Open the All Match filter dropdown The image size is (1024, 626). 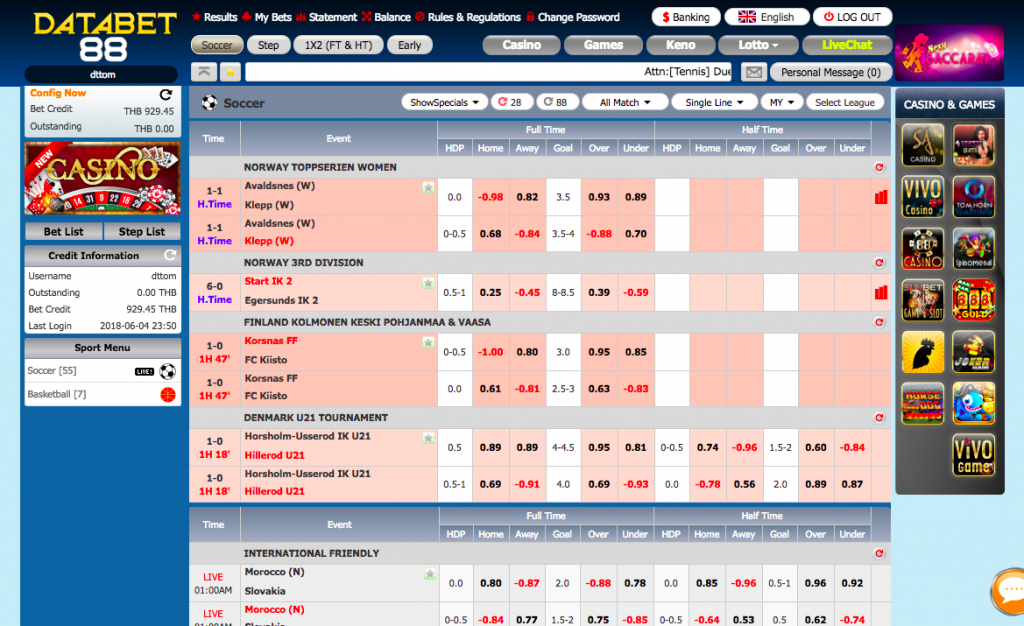point(625,102)
